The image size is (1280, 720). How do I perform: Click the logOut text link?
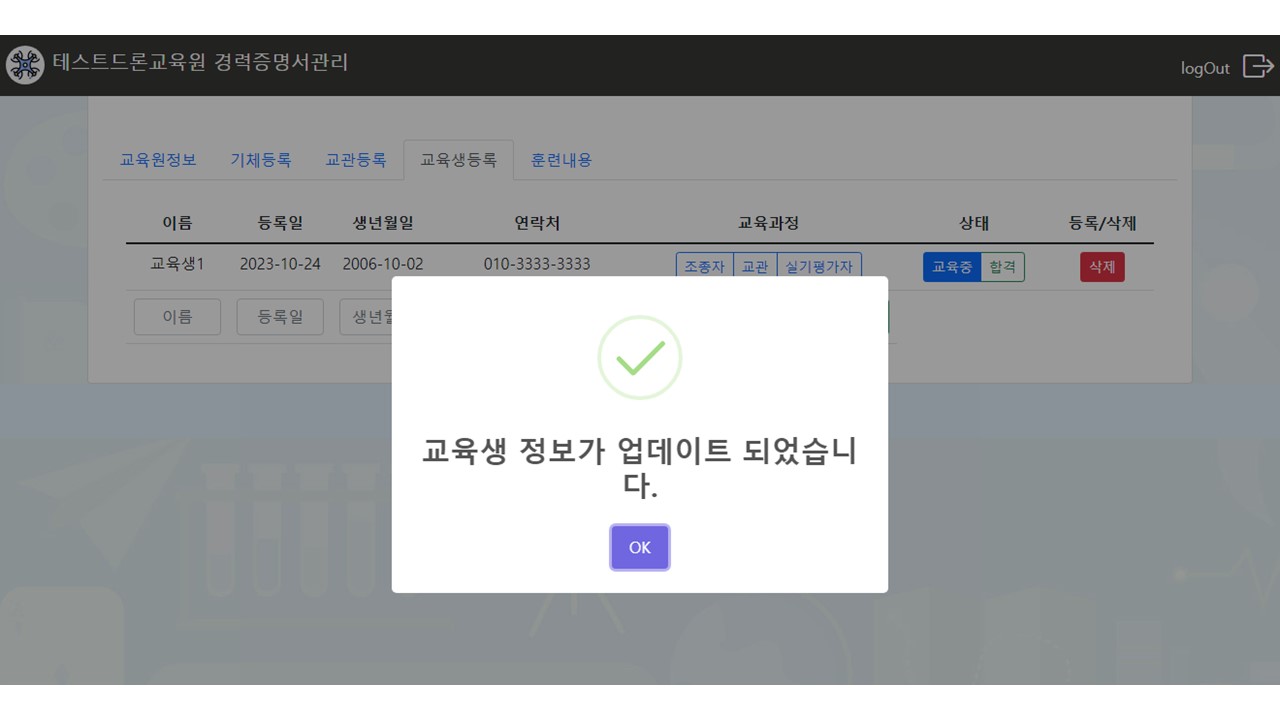[x=1205, y=68]
